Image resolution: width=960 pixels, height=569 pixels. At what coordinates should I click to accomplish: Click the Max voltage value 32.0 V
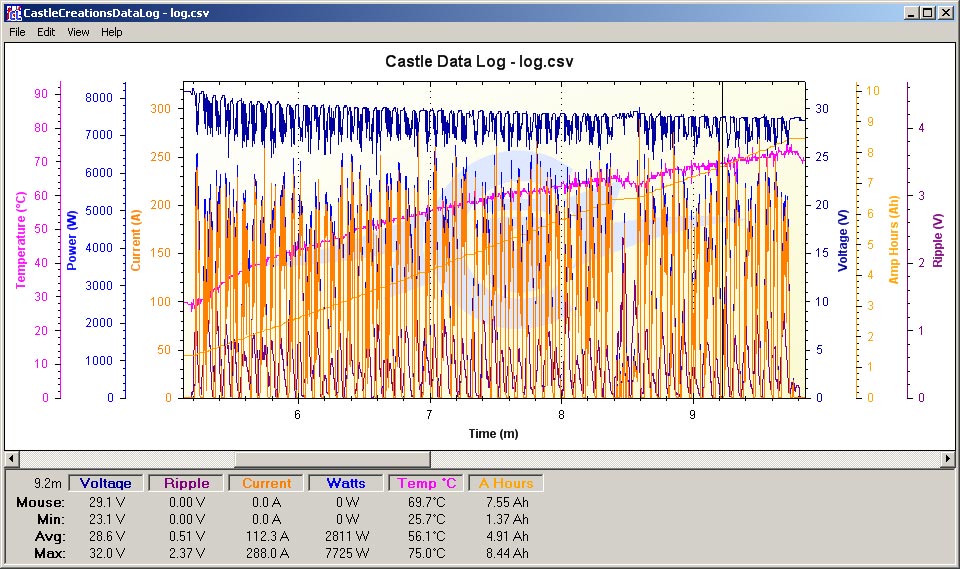pyautogui.click(x=107, y=553)
